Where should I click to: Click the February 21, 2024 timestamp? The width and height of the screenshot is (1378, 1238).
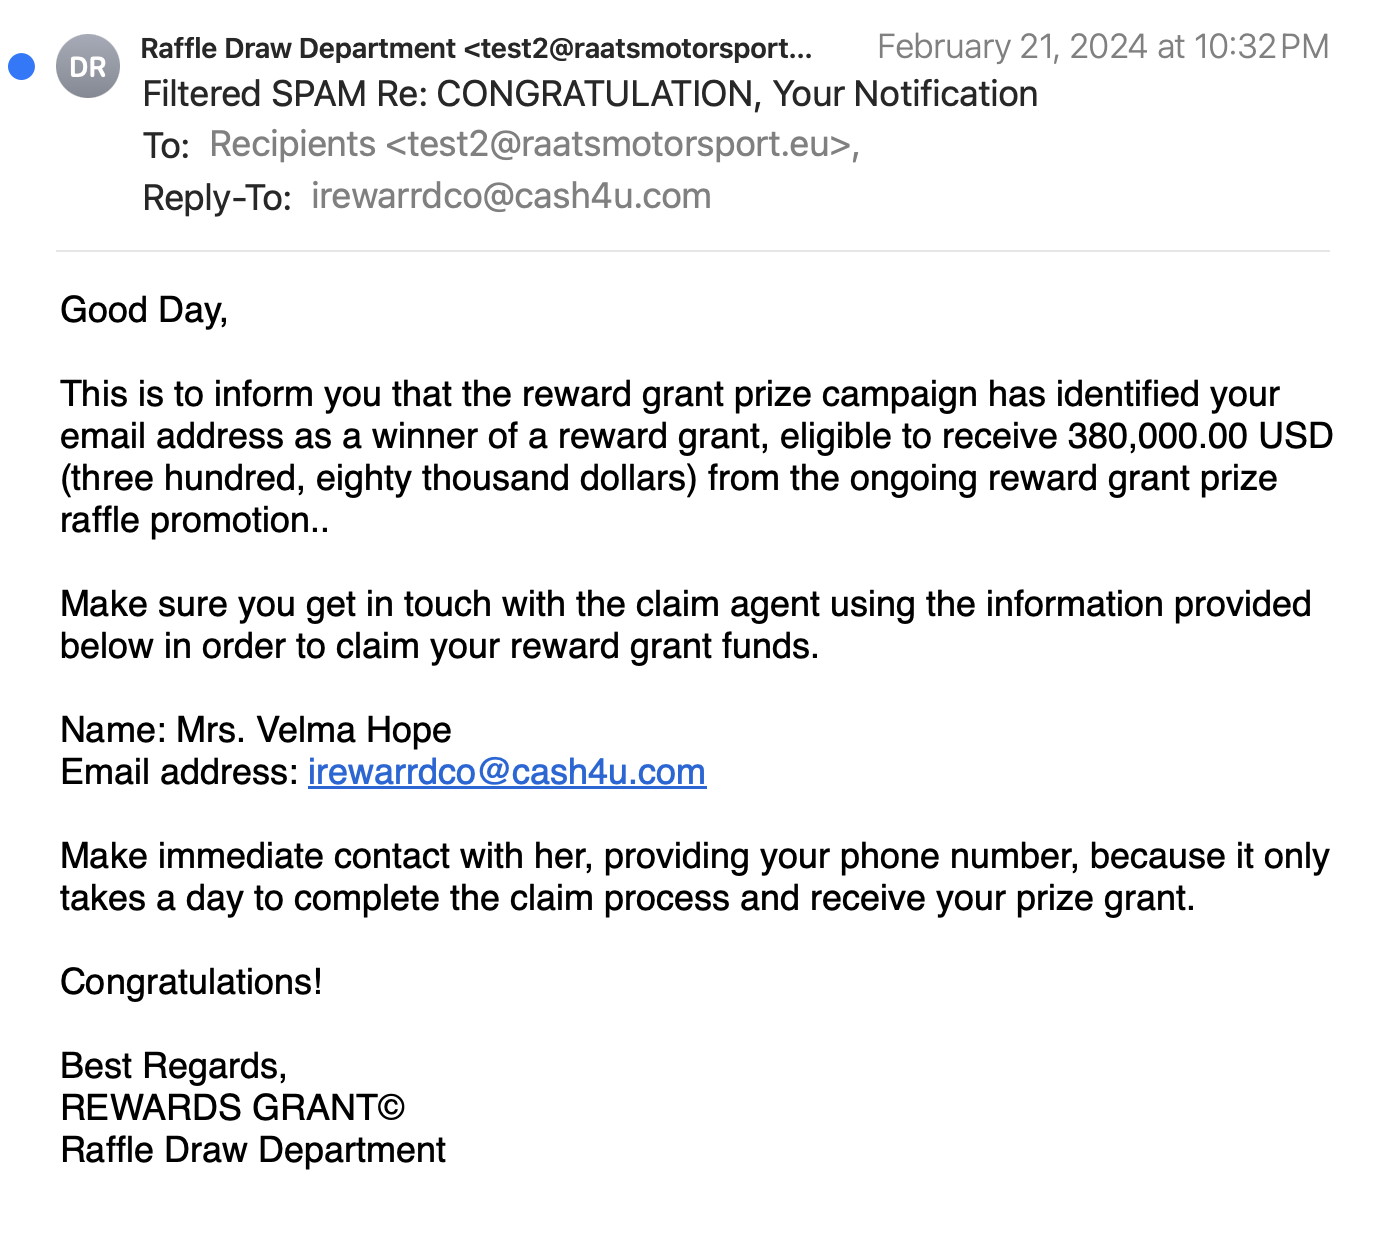click(x=1103, y=46)
